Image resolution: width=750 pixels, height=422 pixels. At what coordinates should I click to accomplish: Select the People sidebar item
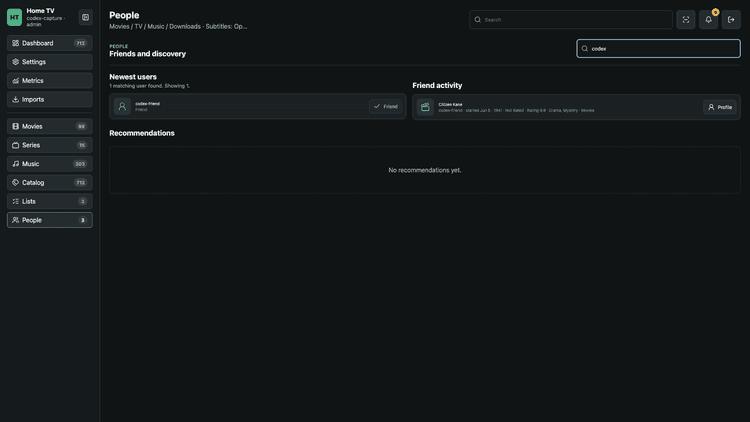(50, 220)
